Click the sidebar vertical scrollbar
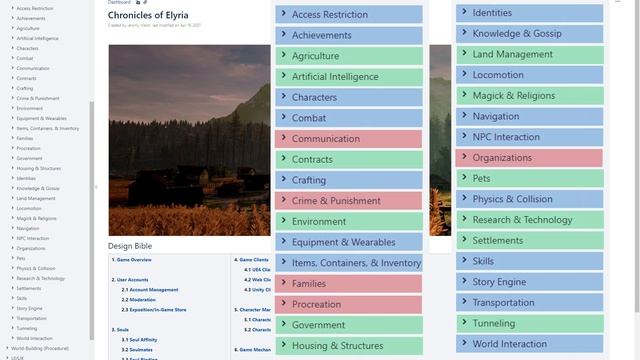The image size is (640, 360). [92, 220]
